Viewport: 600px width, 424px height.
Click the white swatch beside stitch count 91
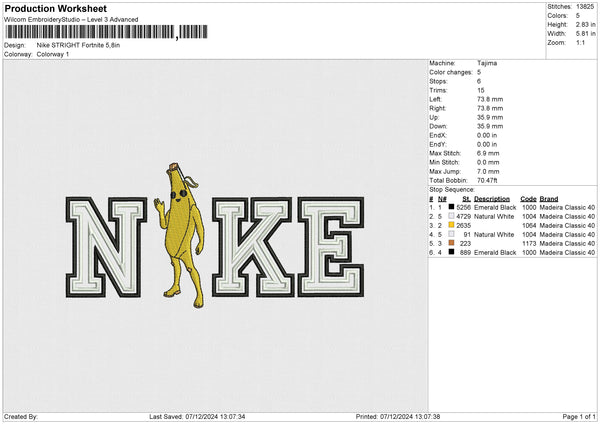tap(452, 234)
